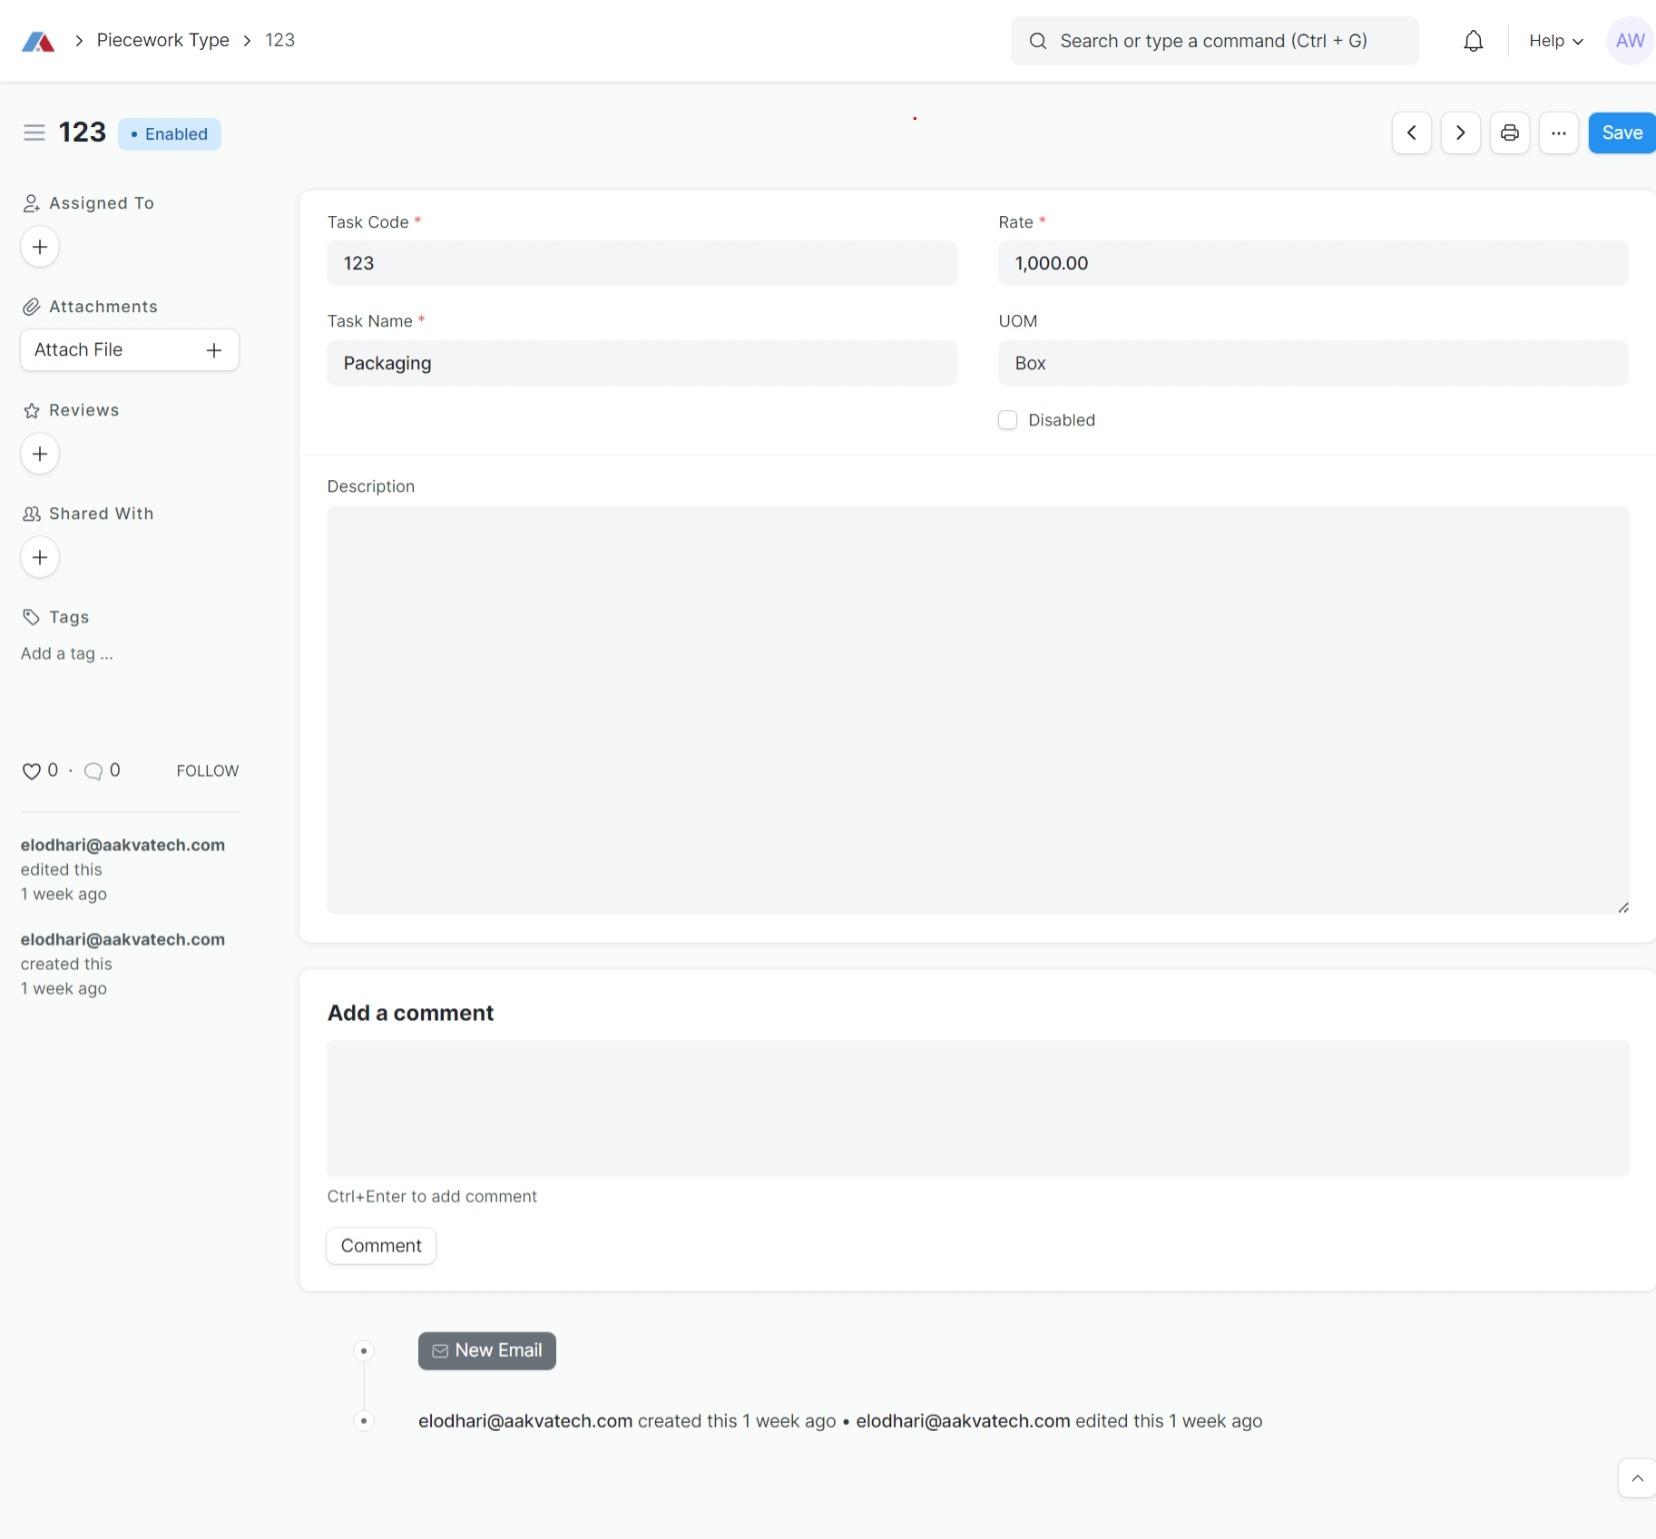Click the app logo home icon
The height and width of the screenshot is (1539, 1656).
38,41
